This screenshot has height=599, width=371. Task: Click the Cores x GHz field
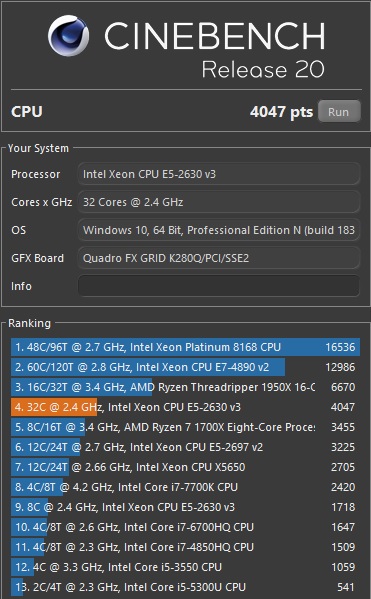[219, 202]
